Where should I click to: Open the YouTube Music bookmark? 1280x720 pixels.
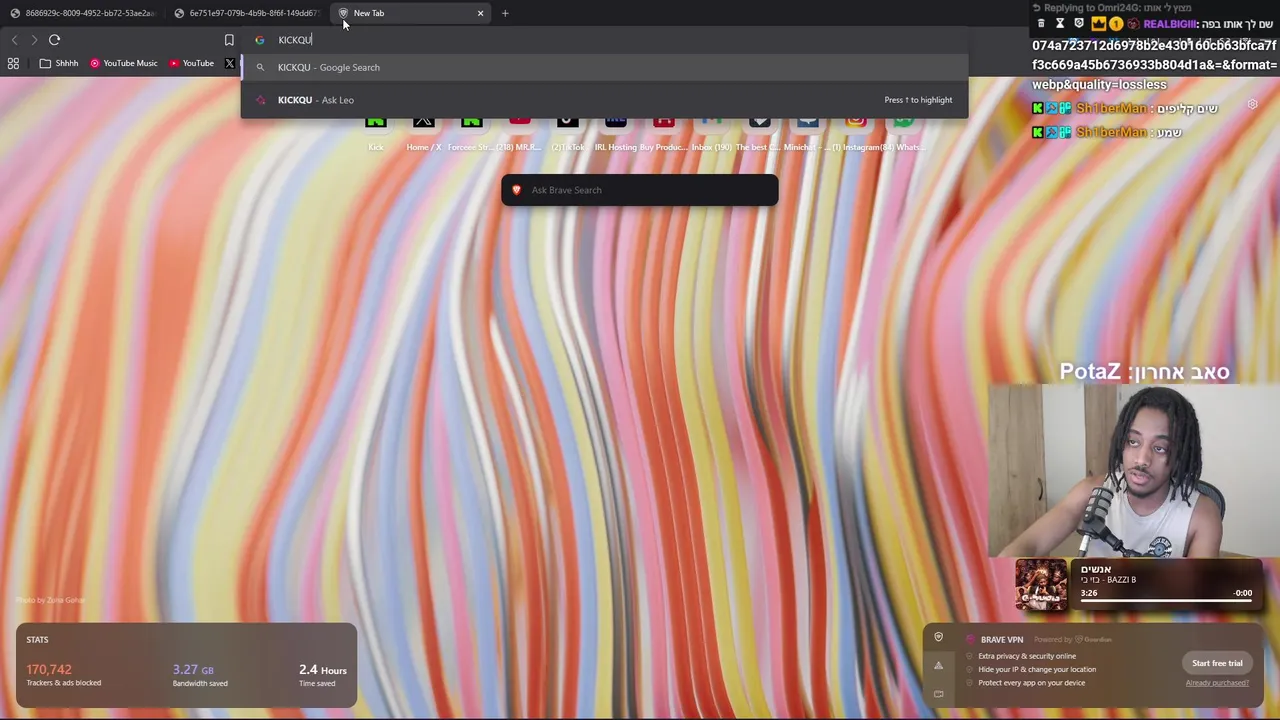tap(124, 63)
